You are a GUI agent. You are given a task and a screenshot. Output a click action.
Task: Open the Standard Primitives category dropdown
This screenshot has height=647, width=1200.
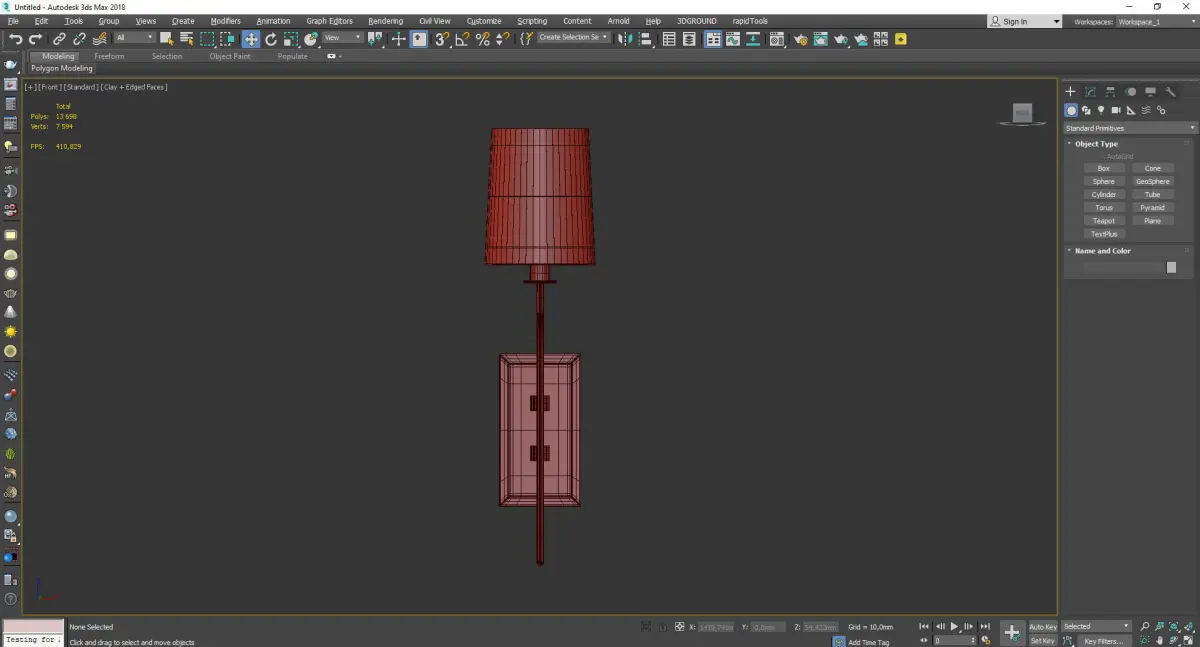click(1130, 128)
